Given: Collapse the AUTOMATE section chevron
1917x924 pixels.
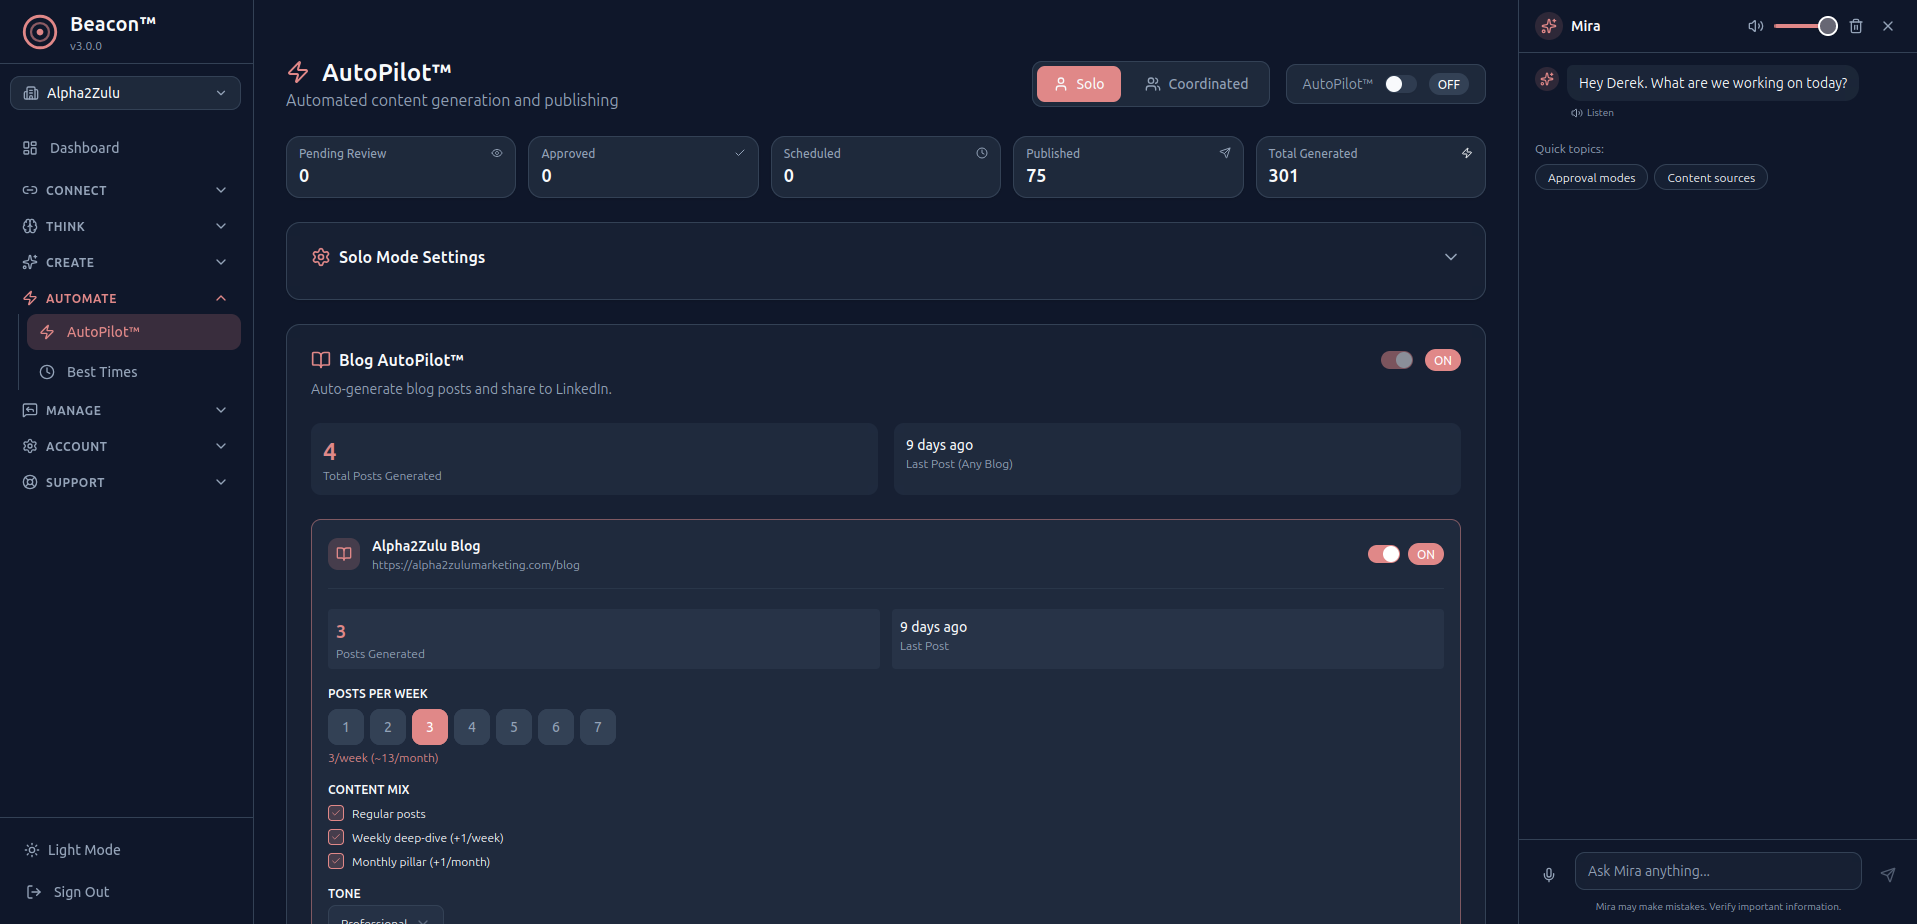Looking at the screenshot, I should [221, 298].
